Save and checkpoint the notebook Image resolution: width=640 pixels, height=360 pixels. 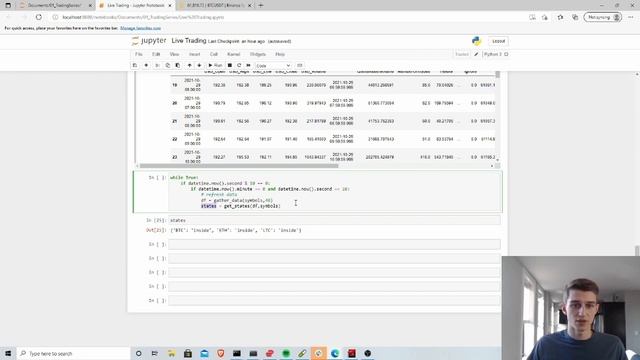[x=135, y=65]
